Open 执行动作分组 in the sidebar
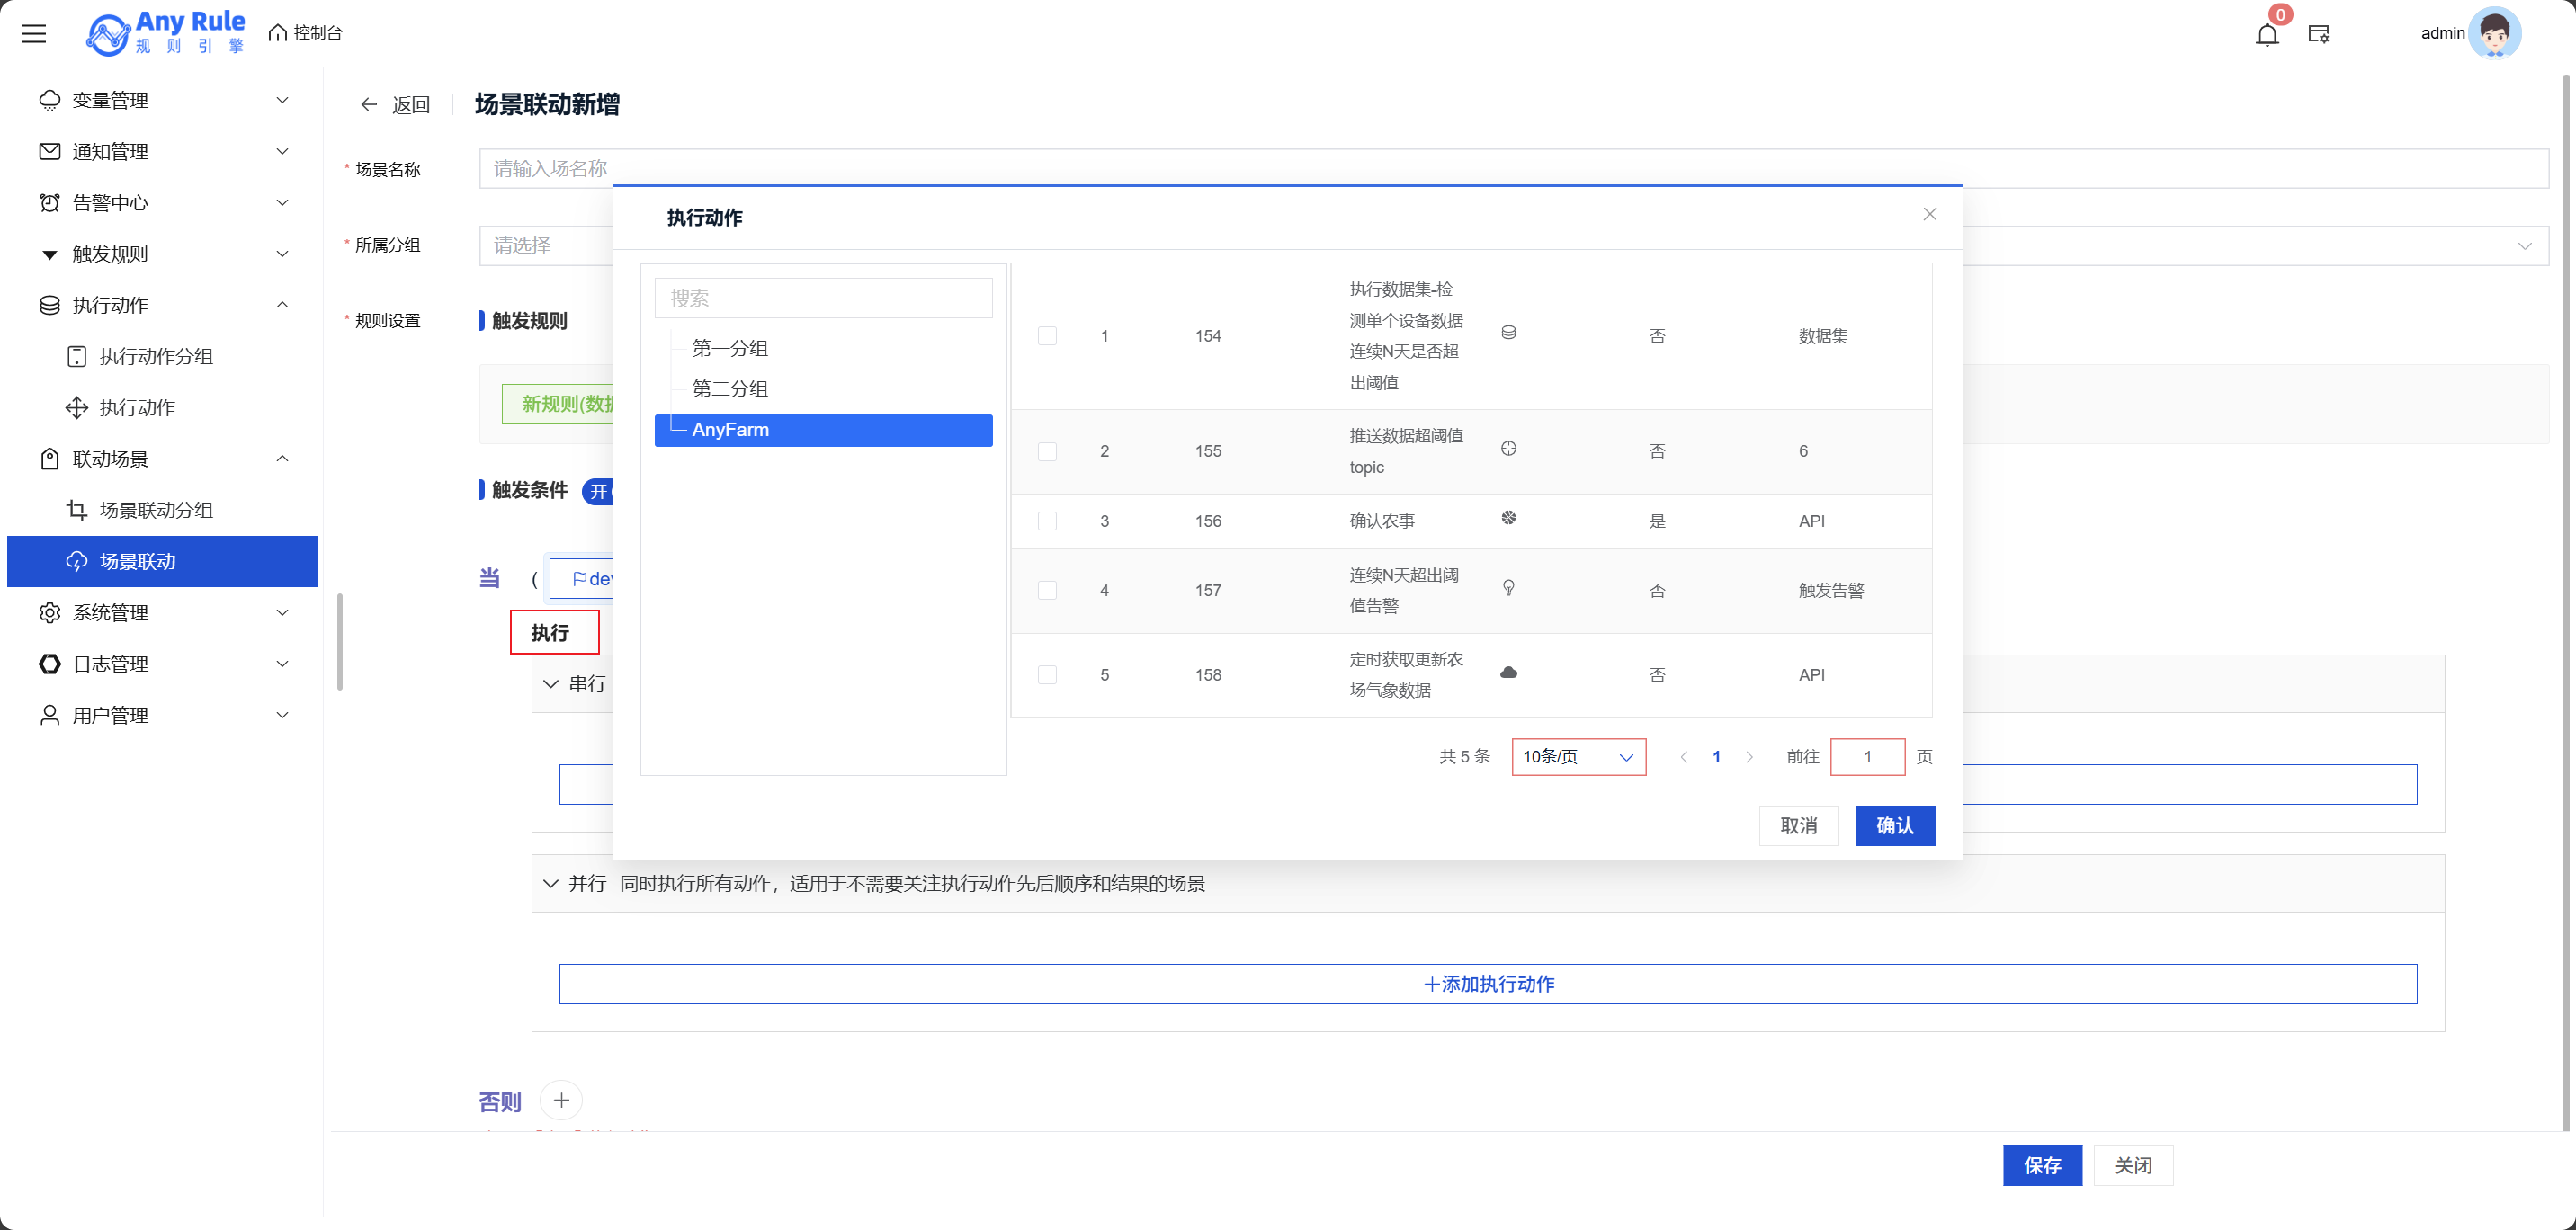2576x1230 pixels. click(x=156, y=356)
